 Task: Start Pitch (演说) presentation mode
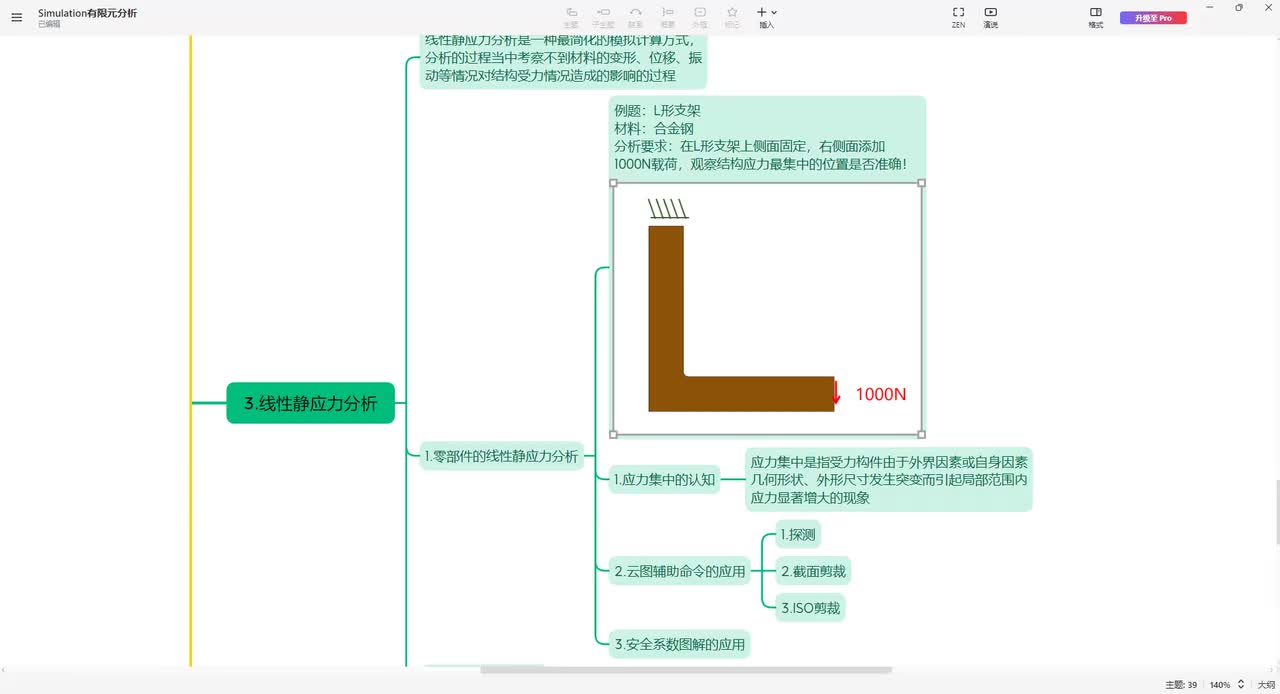tap(991, 16)
